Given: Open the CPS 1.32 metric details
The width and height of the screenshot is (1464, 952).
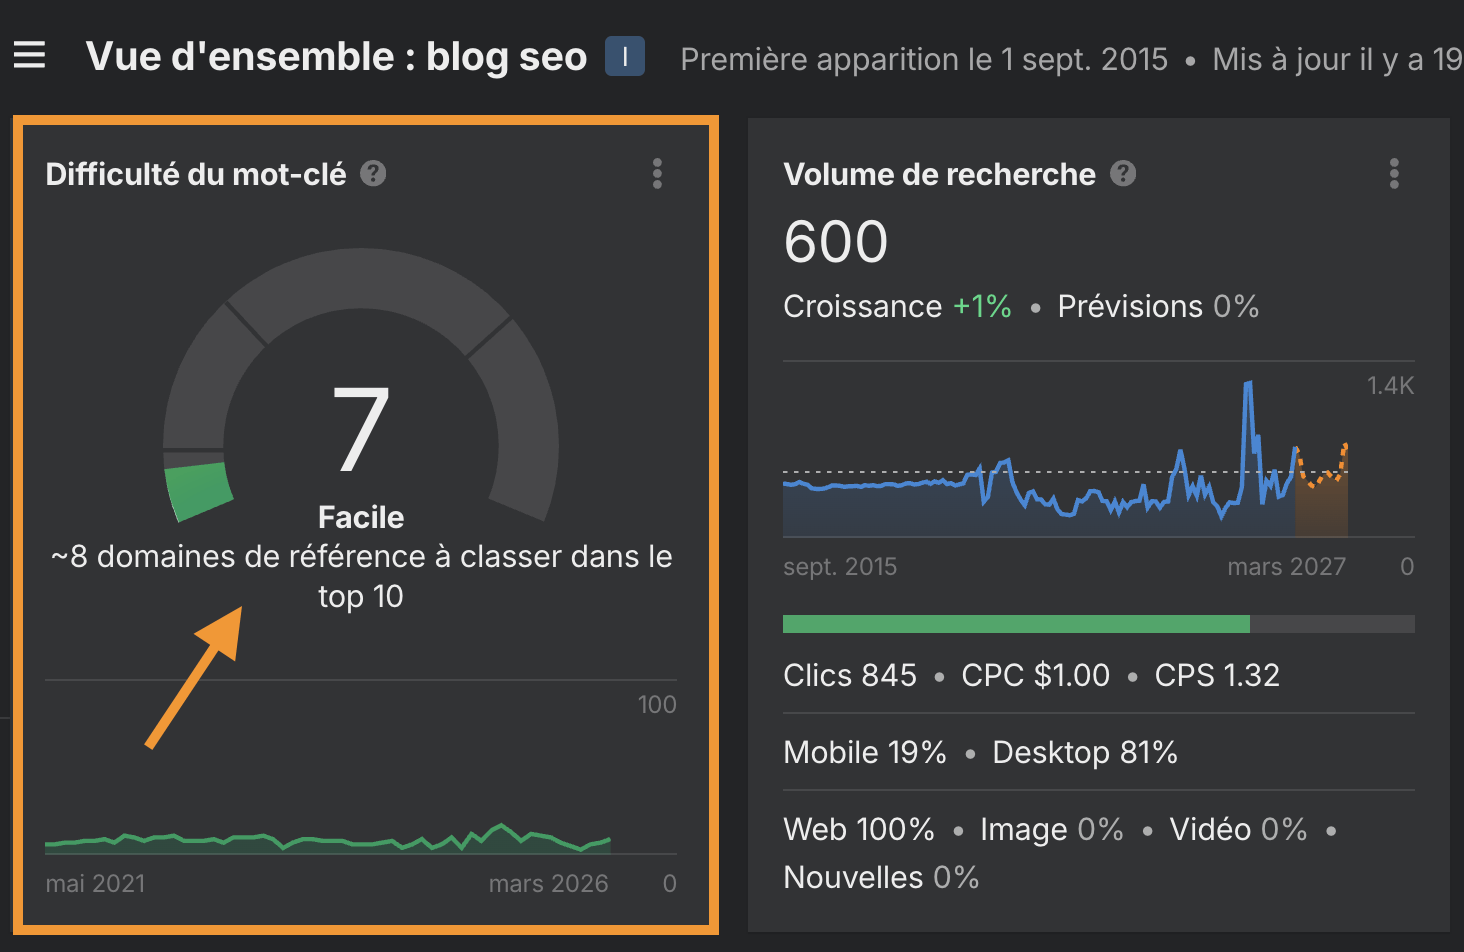Looking at the screenshot, I should click(1217, 675).
